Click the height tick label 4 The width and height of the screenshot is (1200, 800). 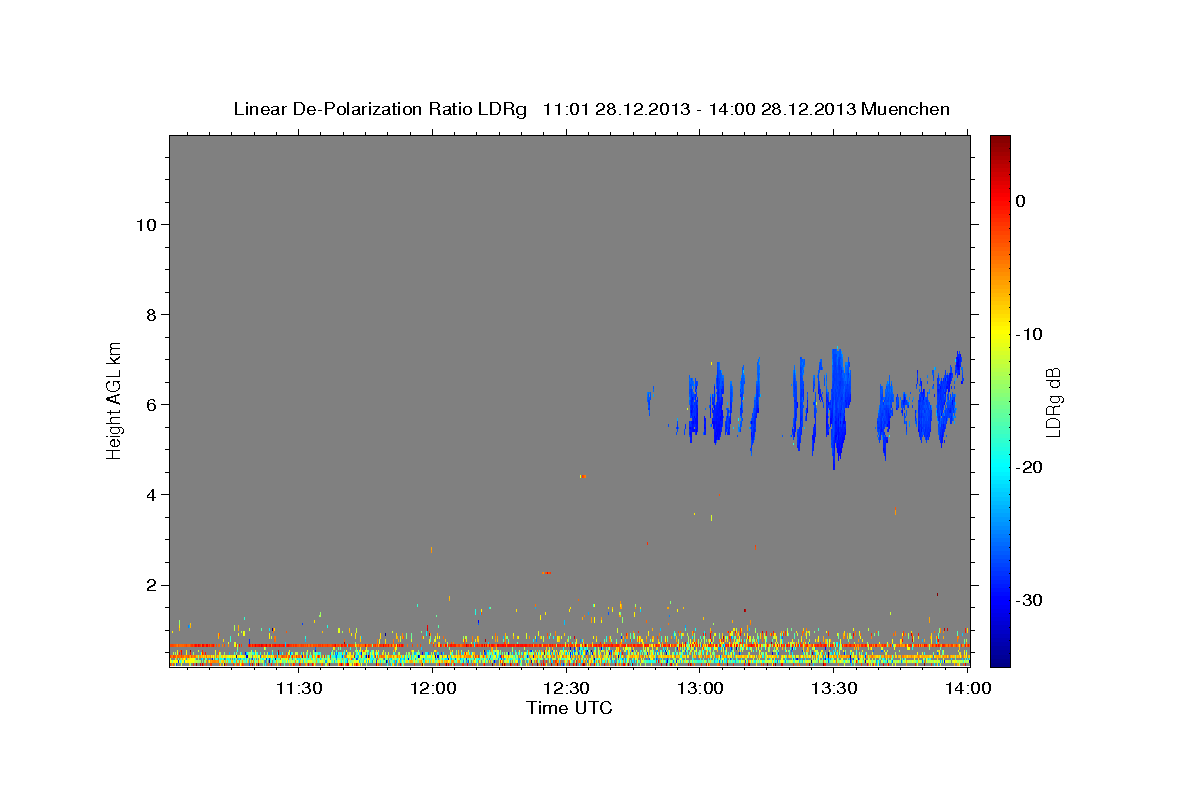tap(152, 494)
